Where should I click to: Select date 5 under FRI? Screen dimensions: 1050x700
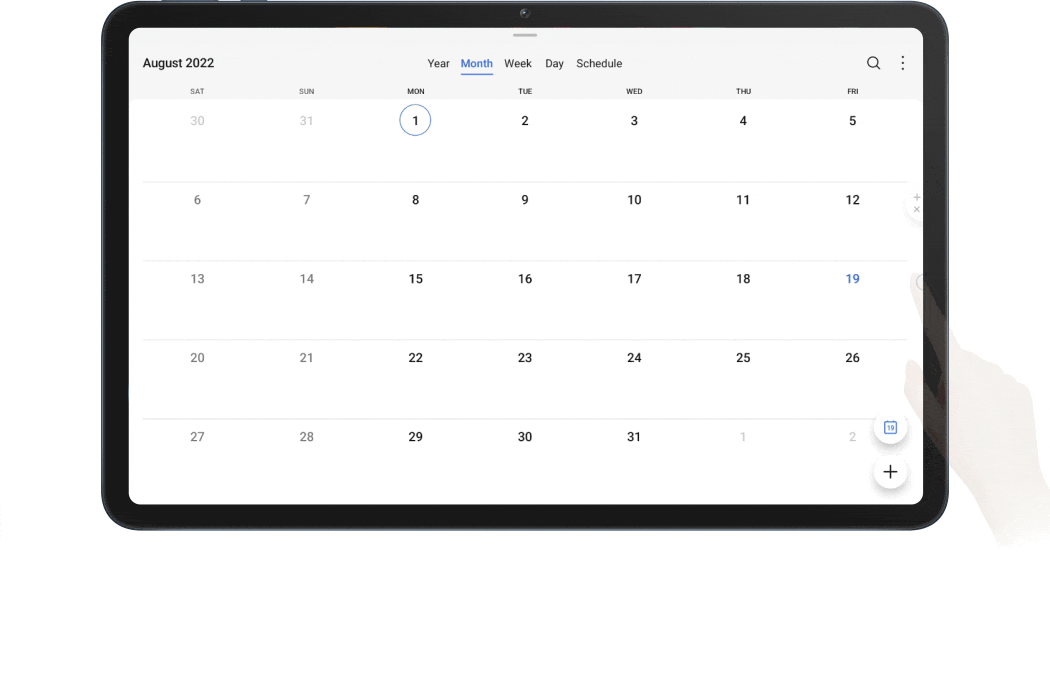(x=852, y=121)
